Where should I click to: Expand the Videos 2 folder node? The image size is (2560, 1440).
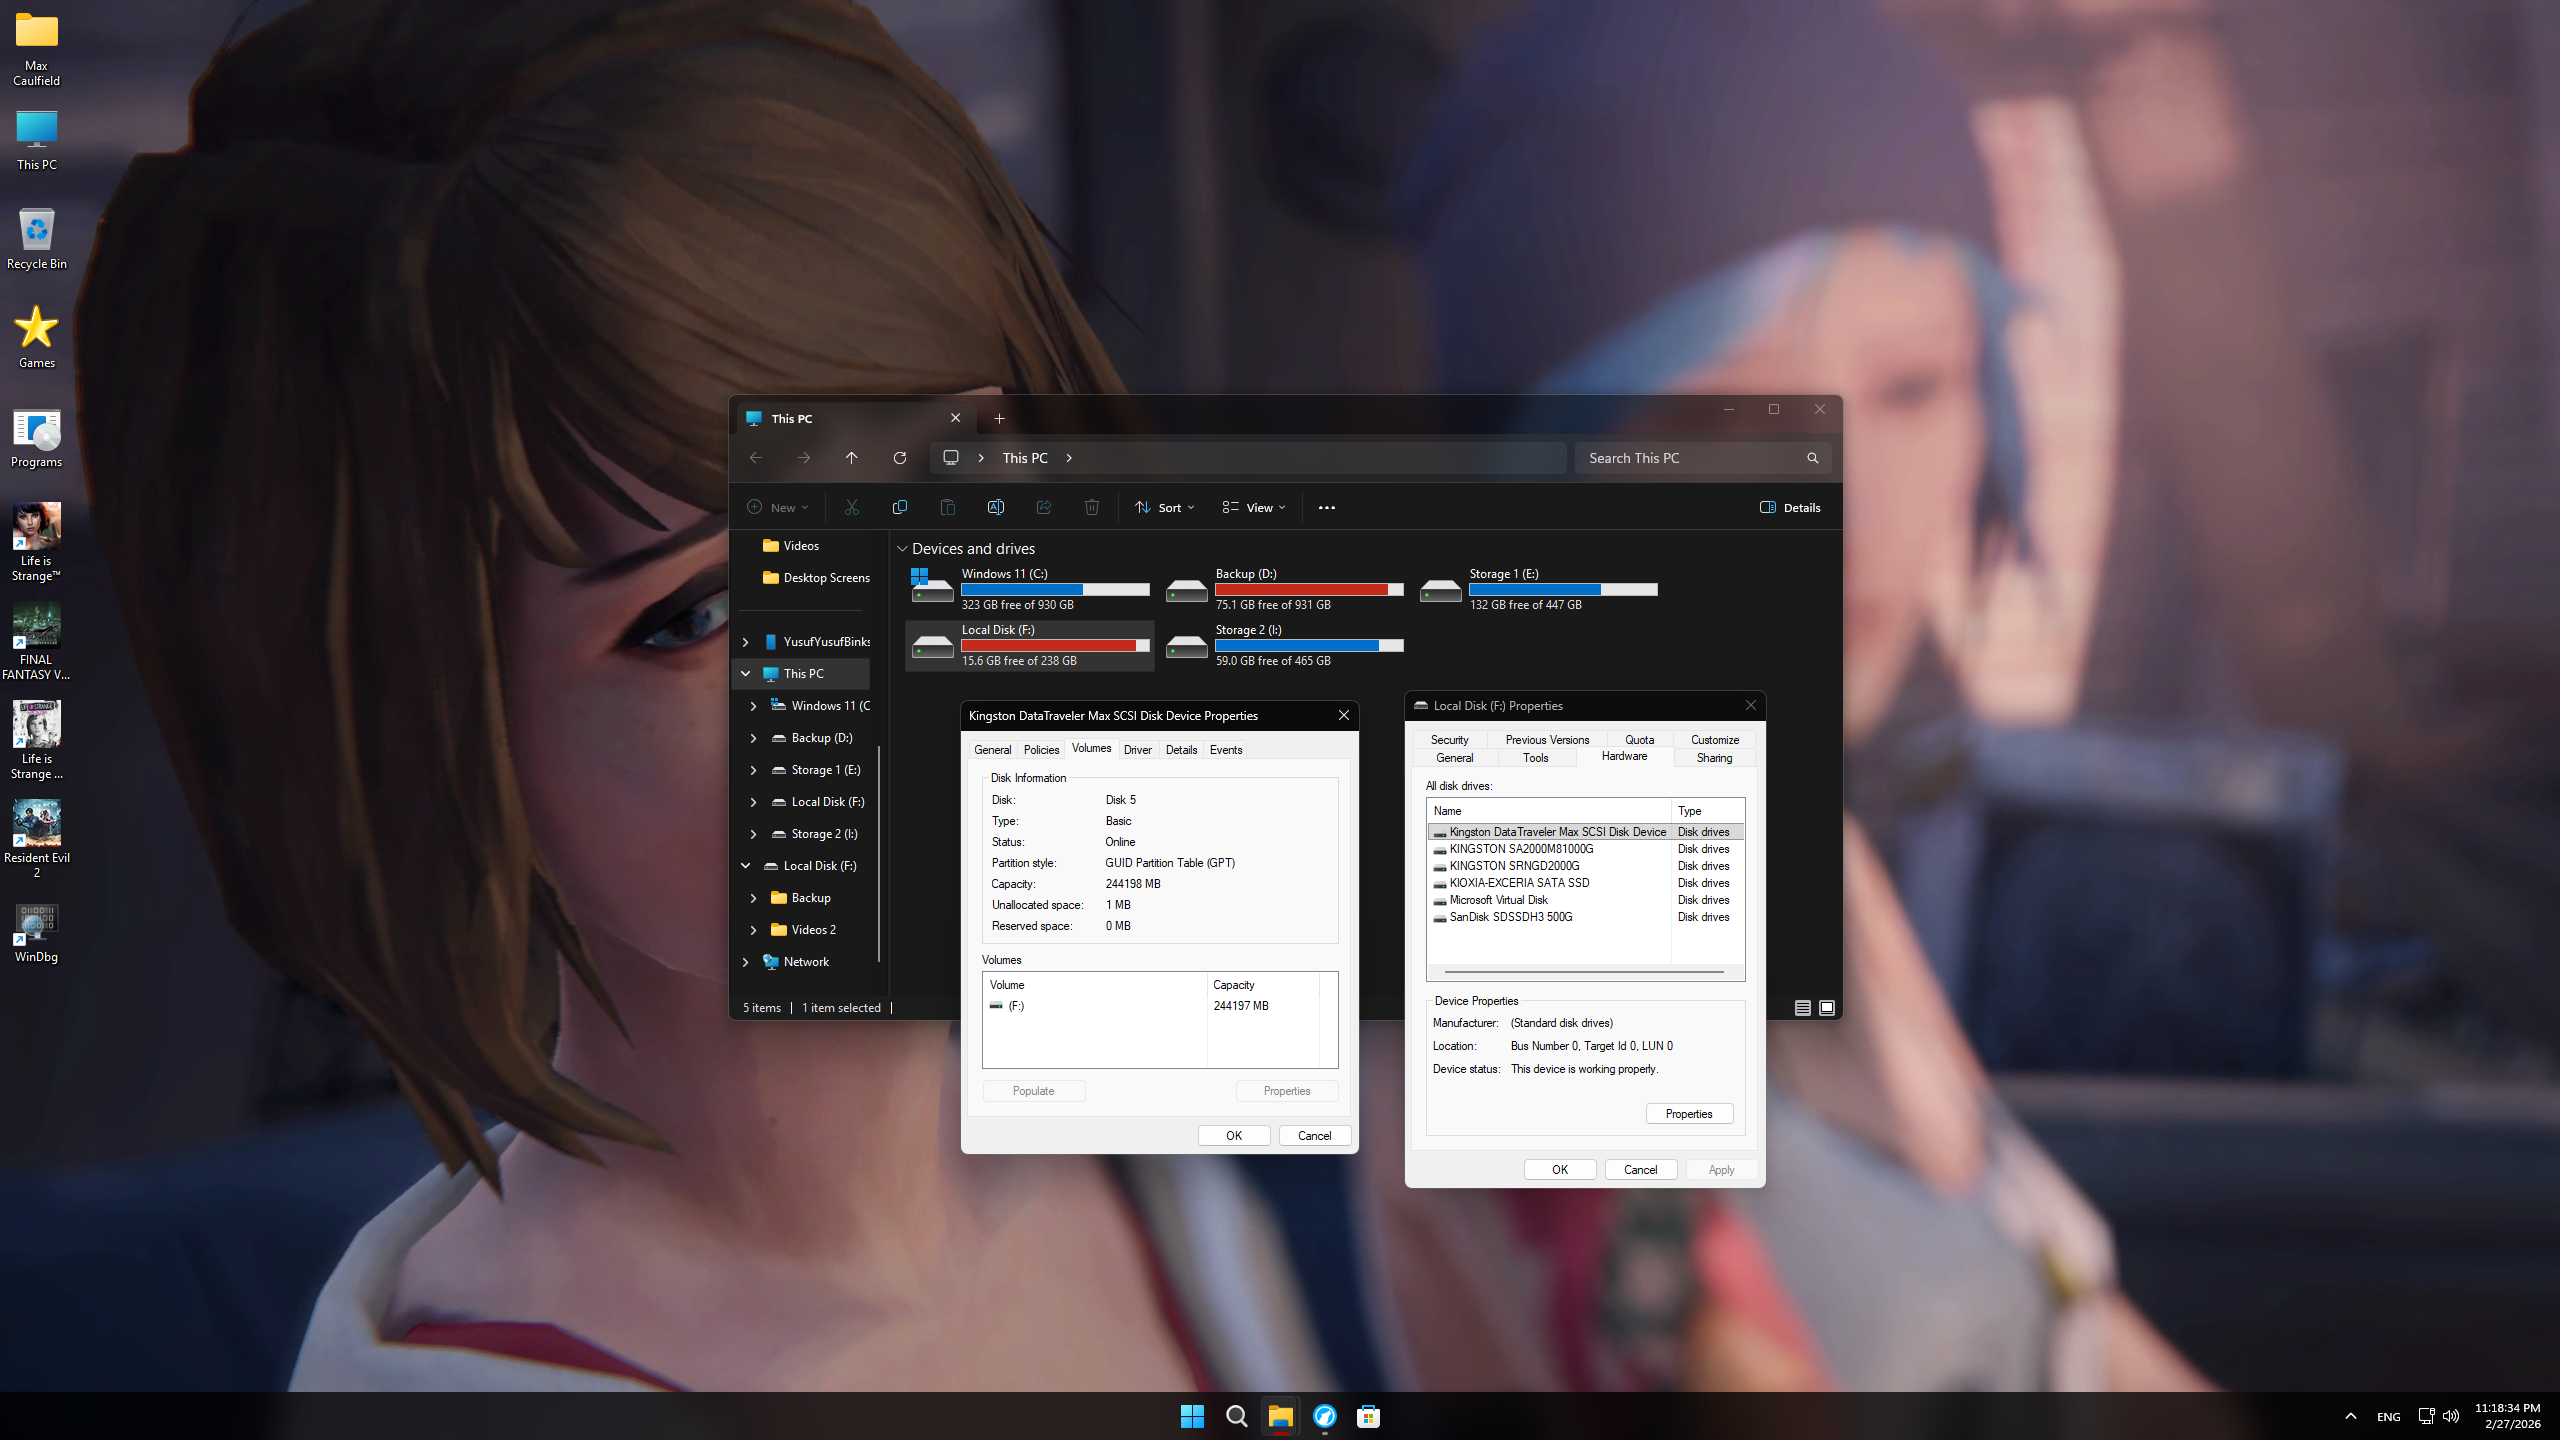tap(753, 930)
